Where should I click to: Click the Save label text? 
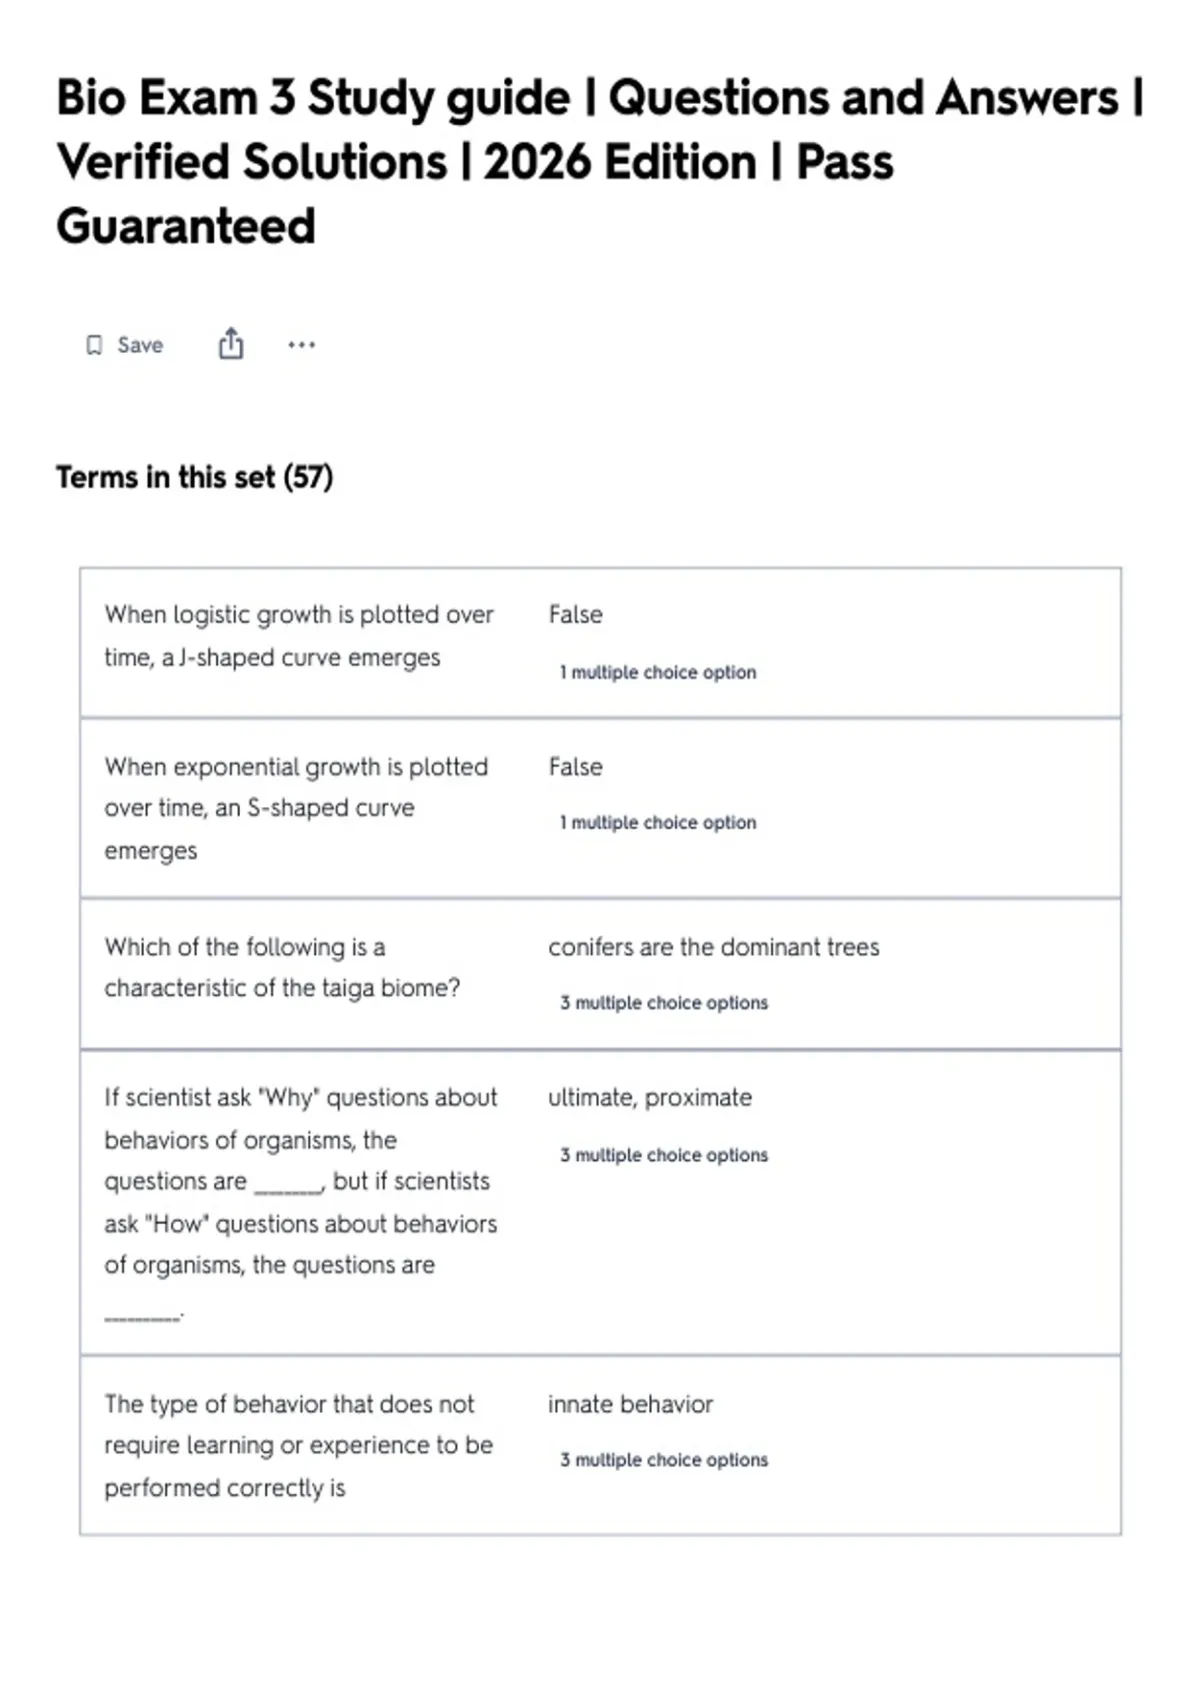point(140,345)
